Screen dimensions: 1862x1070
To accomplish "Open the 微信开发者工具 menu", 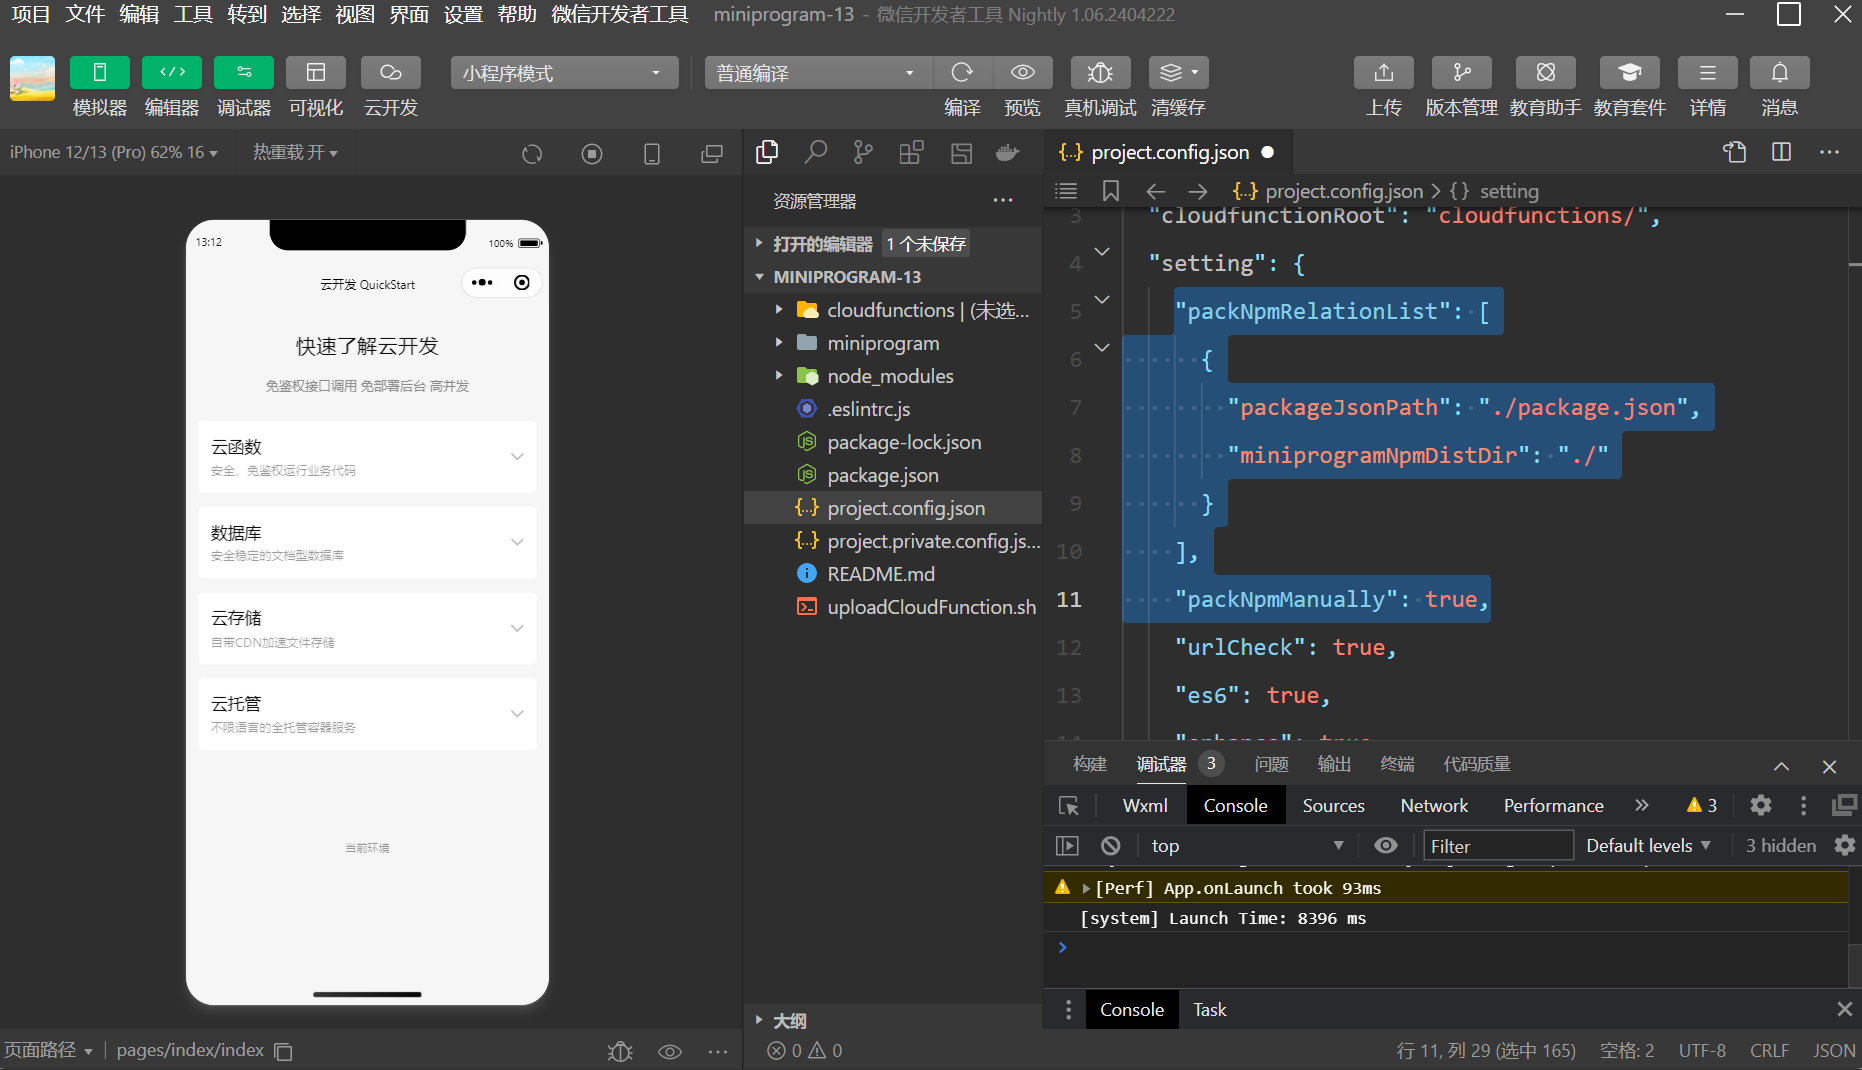I will click(x=620, y=15).
